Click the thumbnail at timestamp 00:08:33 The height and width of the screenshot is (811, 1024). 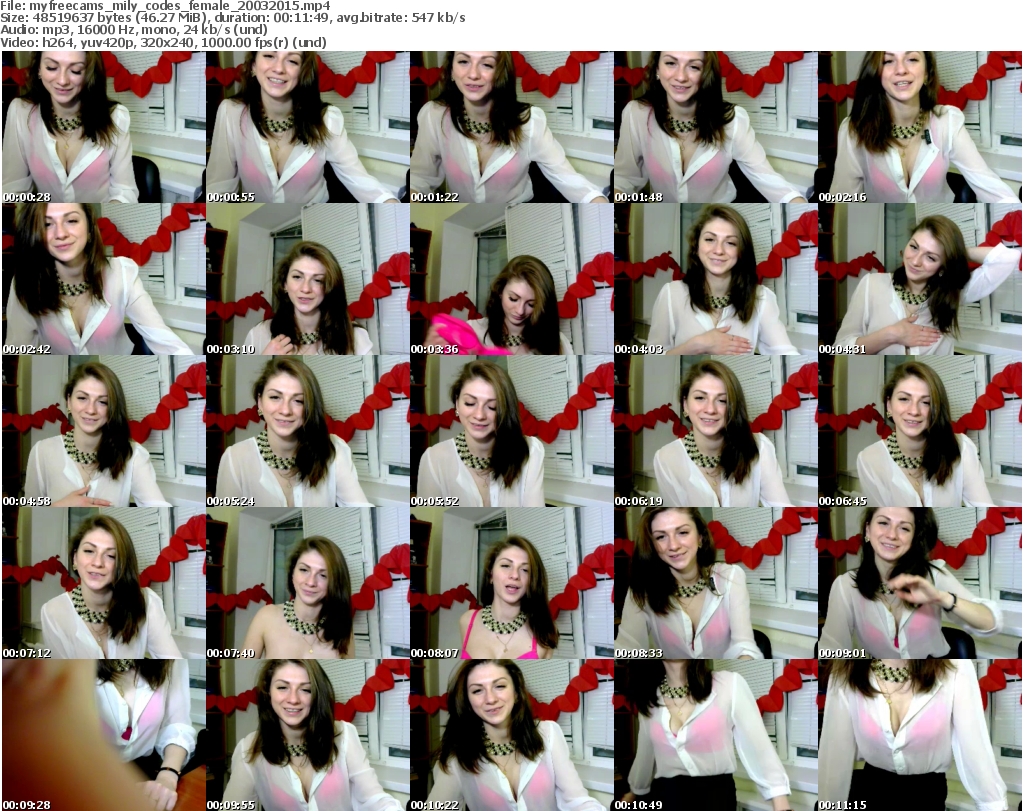click(715, 583)
